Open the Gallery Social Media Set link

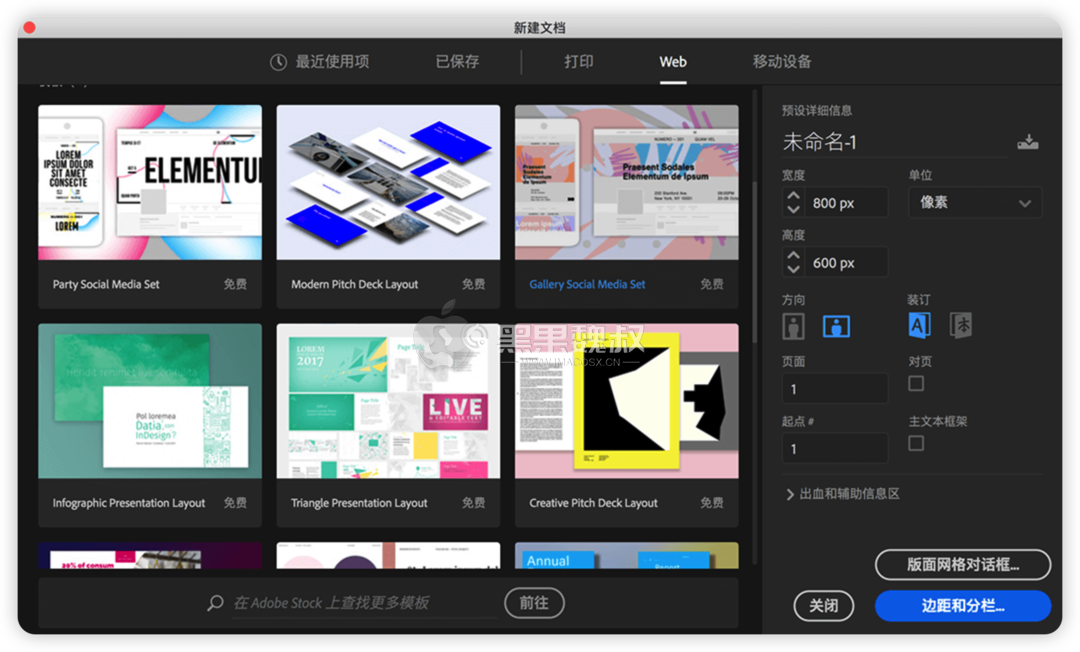point(586,283)
